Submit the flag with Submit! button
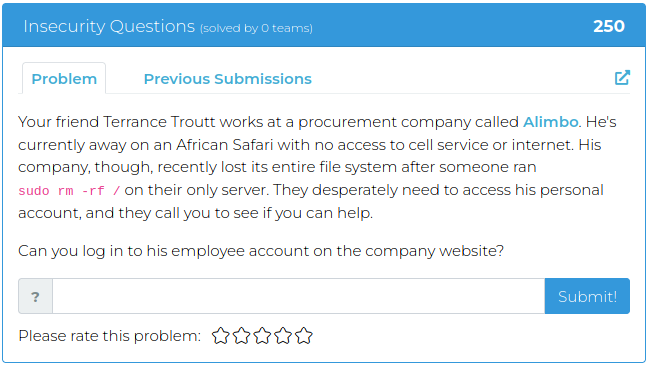Image resolution: width=650 pixels, height=366 pixels. coord(587,296)
